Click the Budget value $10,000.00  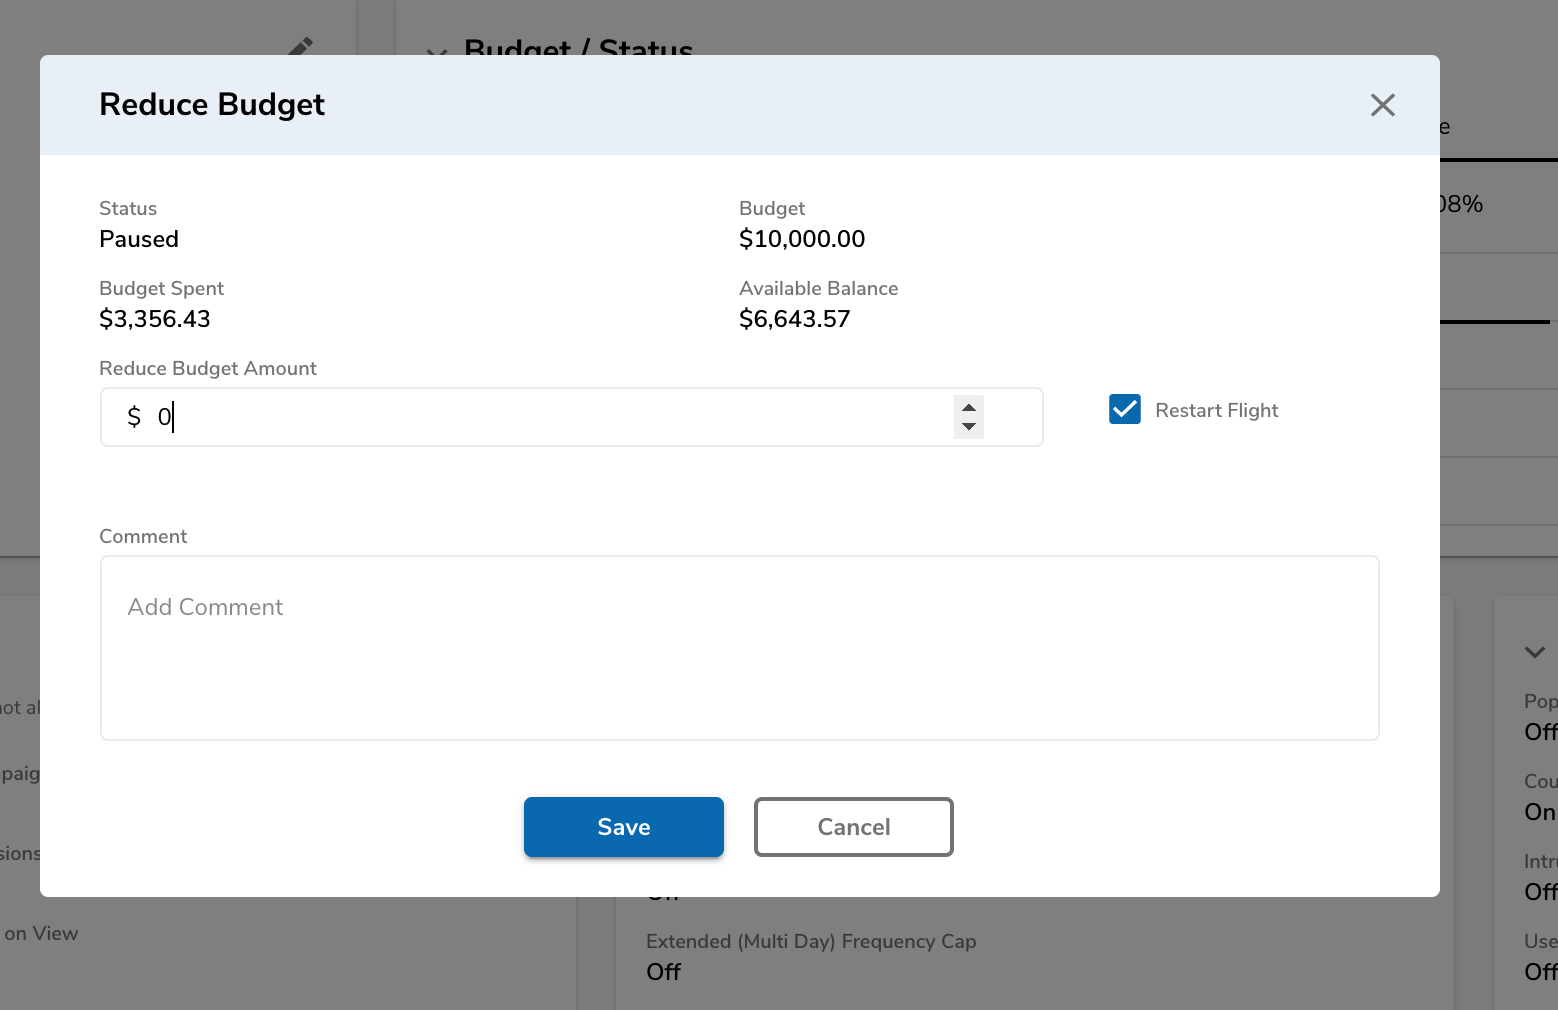(802, 239)
